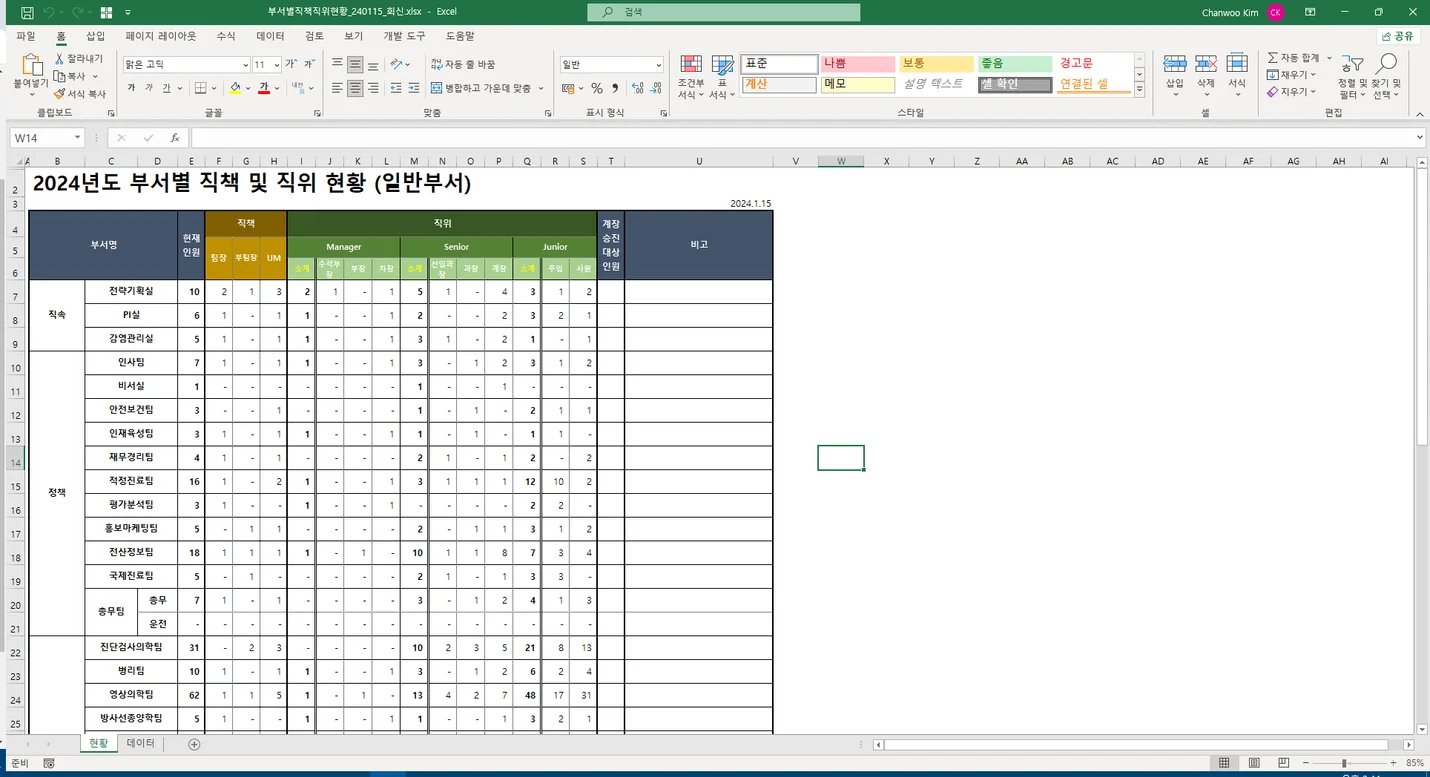Decrease cell indent

click(396, 88)
